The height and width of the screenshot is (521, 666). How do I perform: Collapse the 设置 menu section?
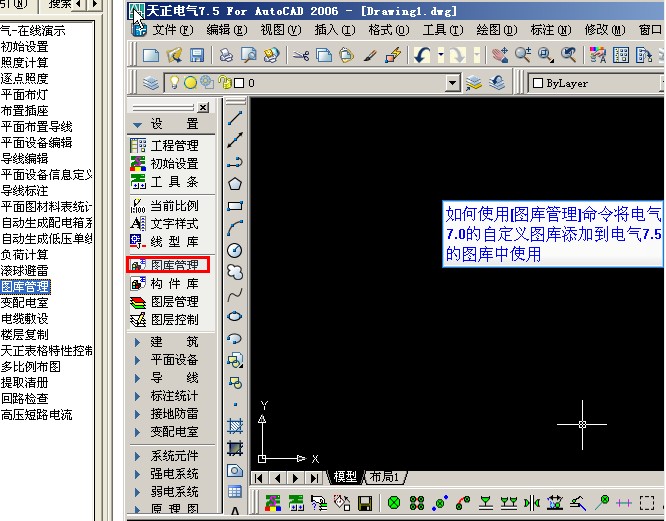point(138,125)
